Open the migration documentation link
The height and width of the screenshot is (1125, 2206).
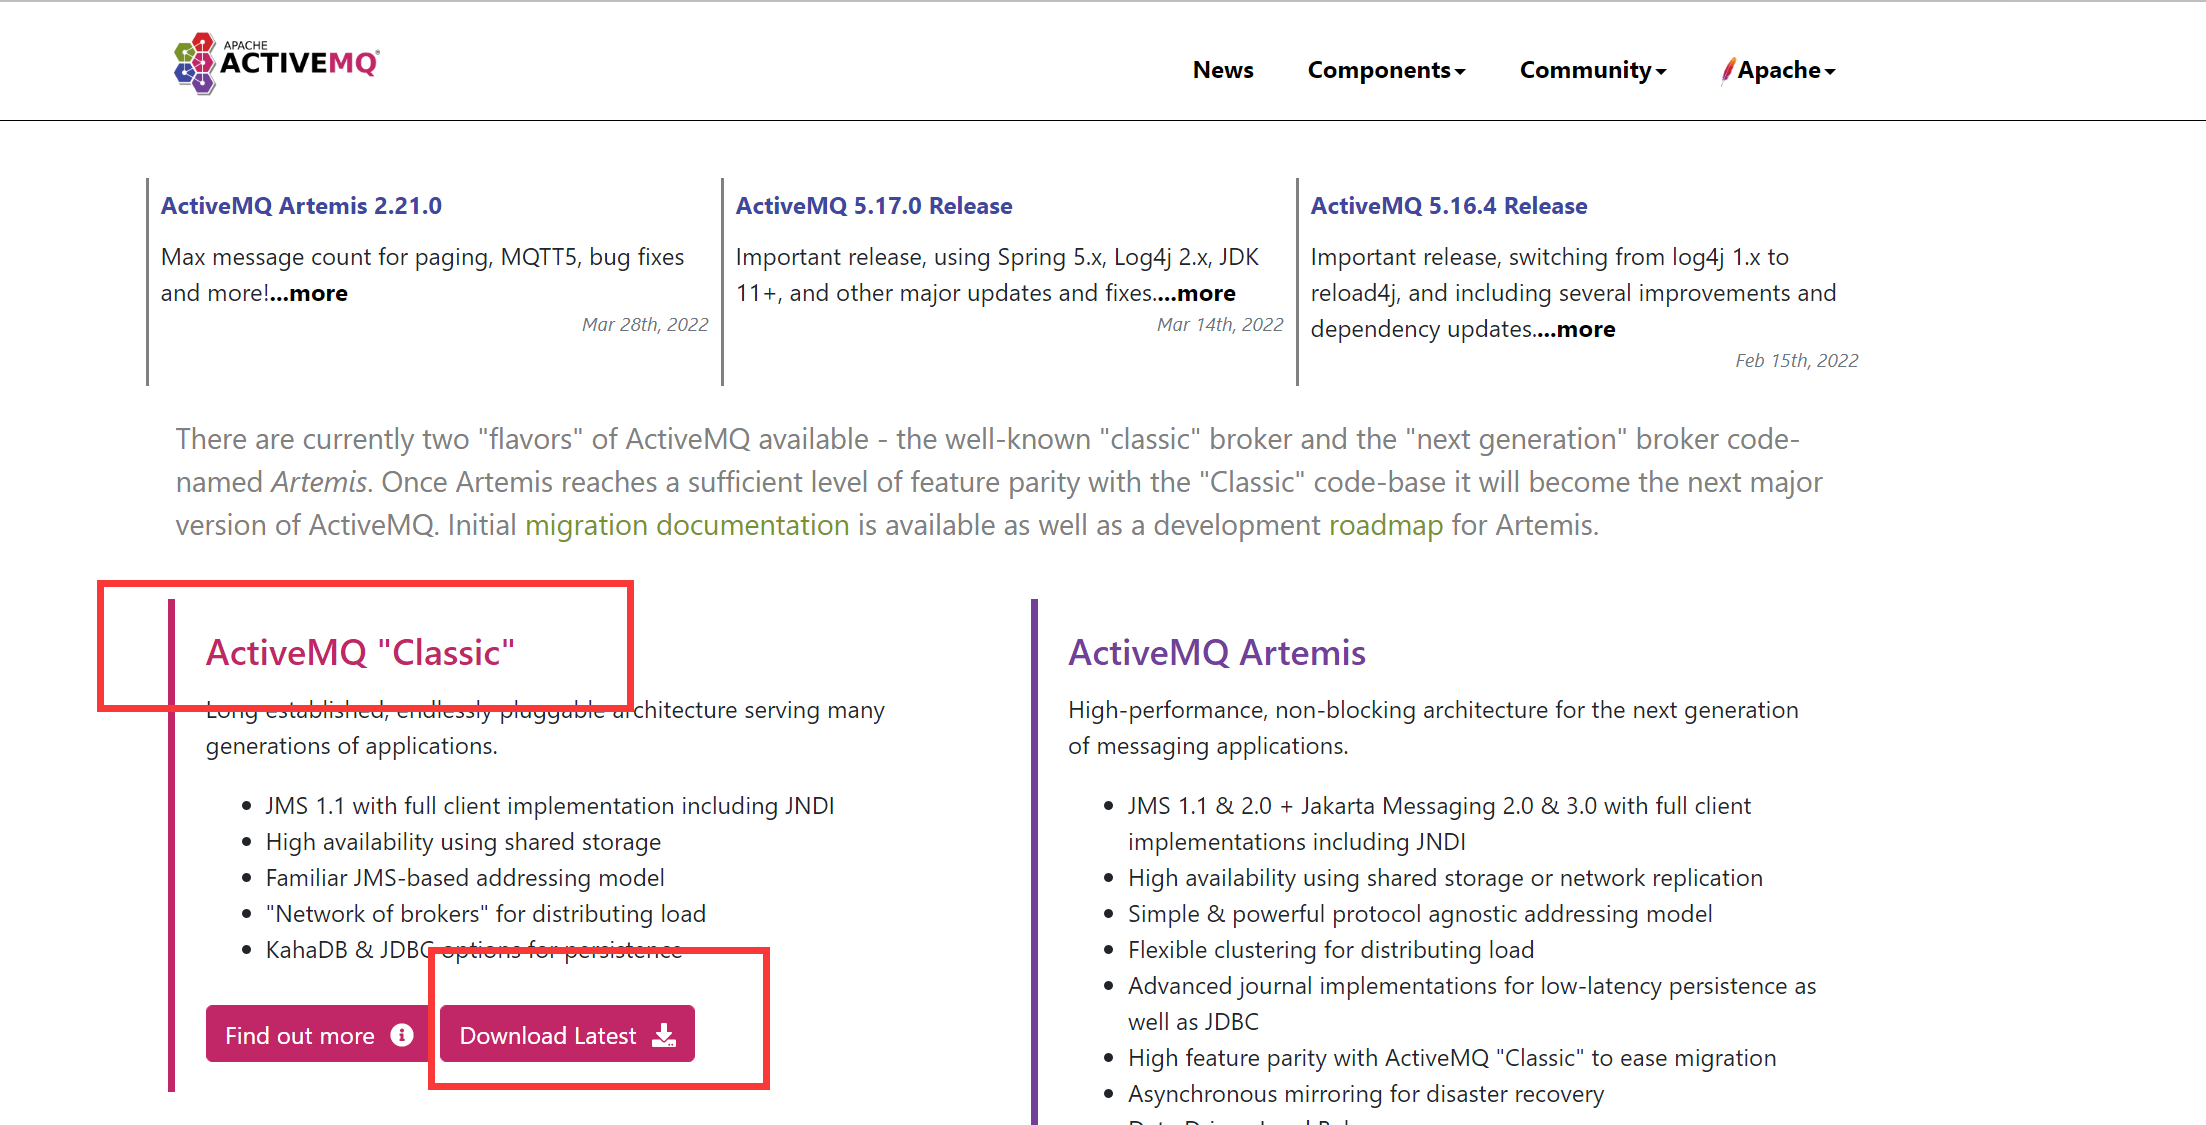pos(687,526)
